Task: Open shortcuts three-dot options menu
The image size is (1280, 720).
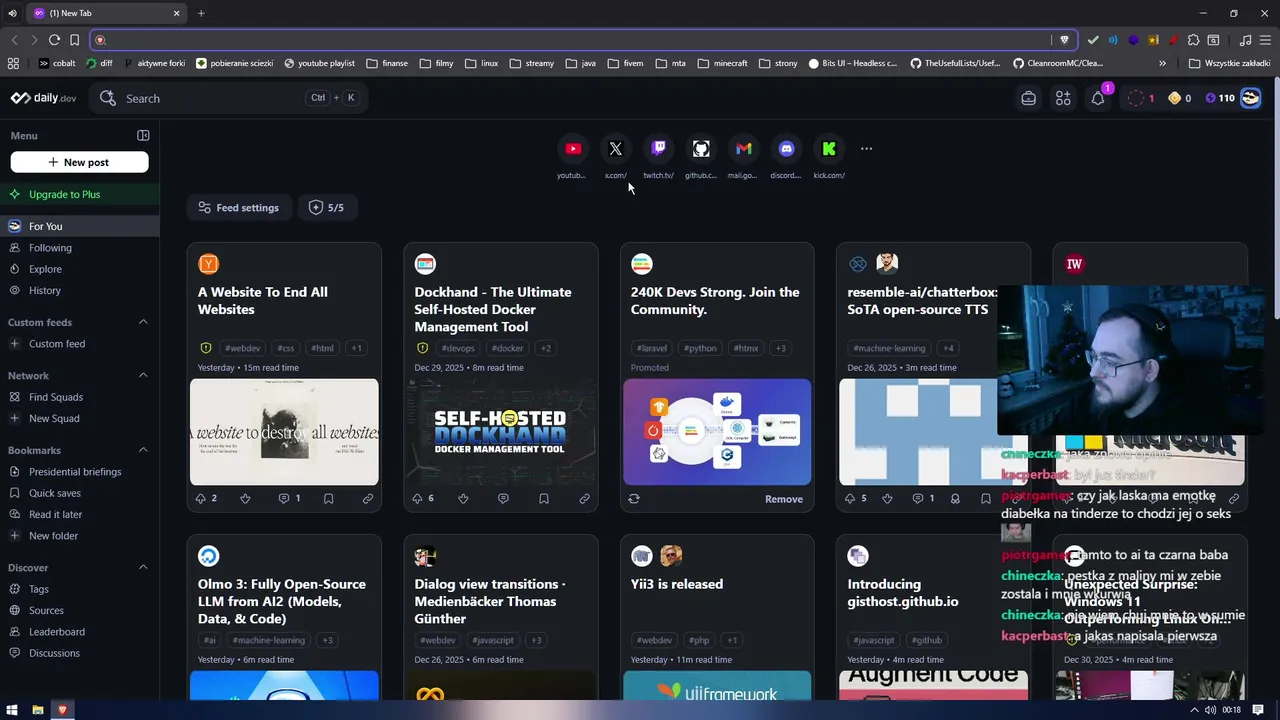Action: pyautogui.click(x=866, y=149)
